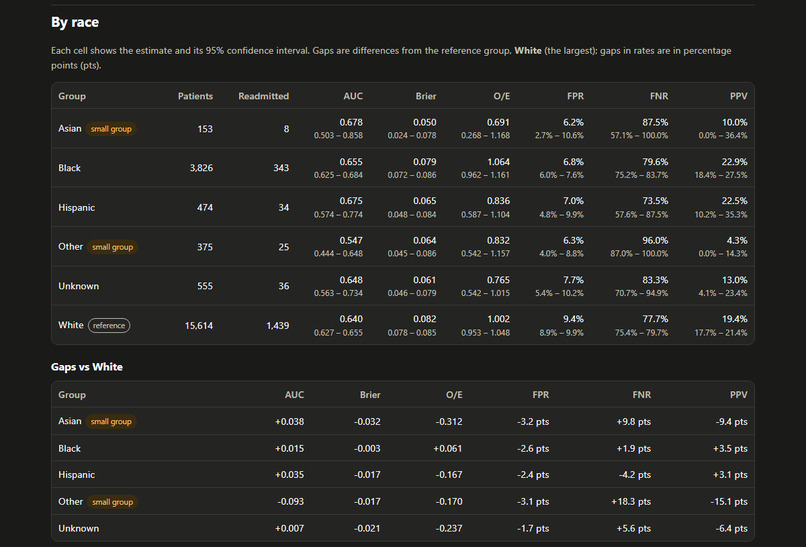Viewport: 806px width, 547px height.
Task: Click the "small group" badge beside Asian in the top table
Action: [x=111, y=129]
